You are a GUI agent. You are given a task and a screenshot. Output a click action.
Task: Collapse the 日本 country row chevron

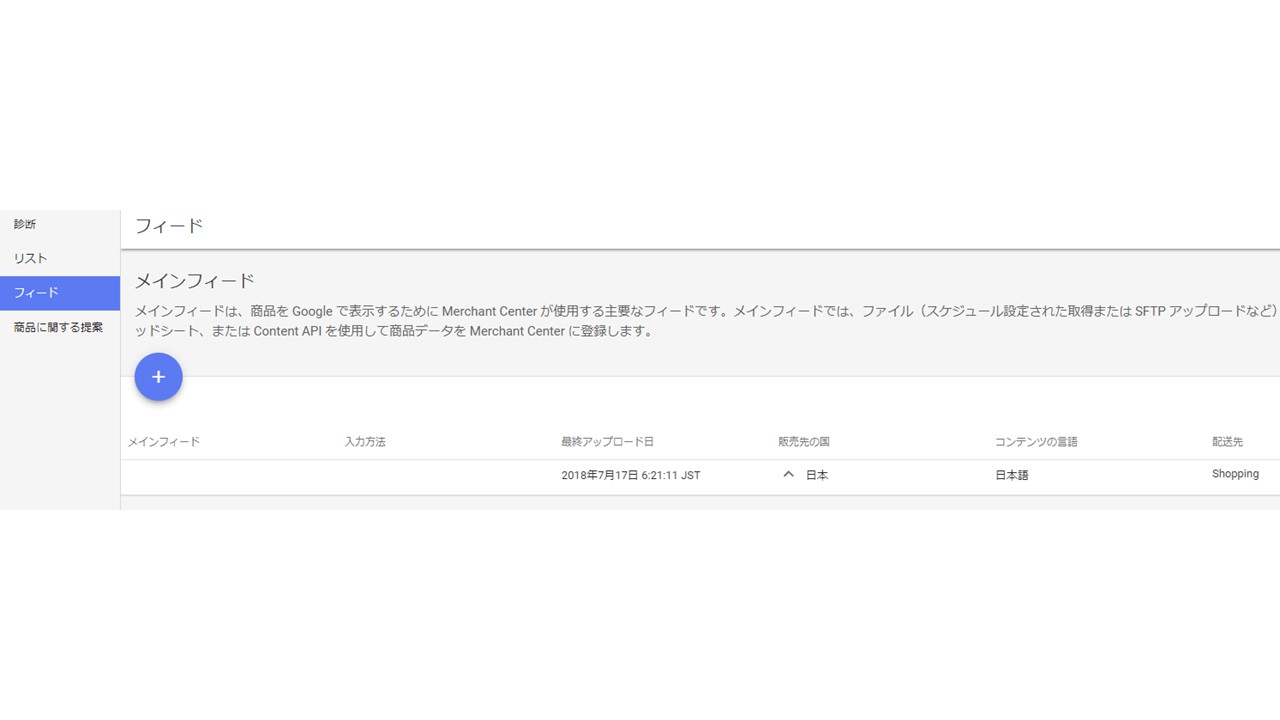[x=788, y=475]
